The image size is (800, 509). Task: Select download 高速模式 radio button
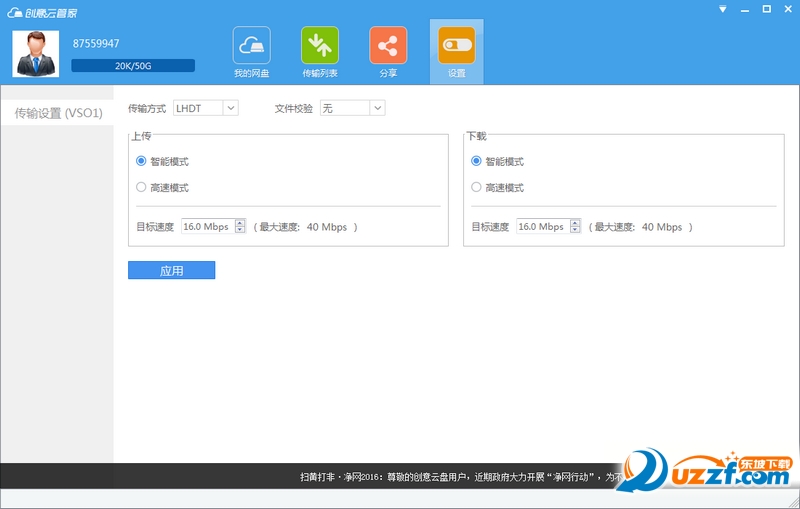[x=476, y=187]
